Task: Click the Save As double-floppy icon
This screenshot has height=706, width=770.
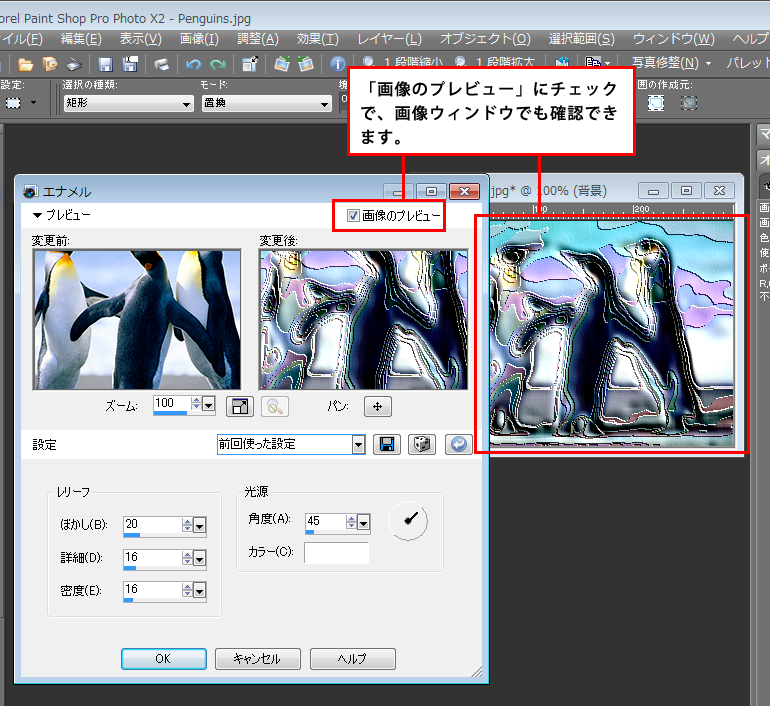Action: [130, 64]
